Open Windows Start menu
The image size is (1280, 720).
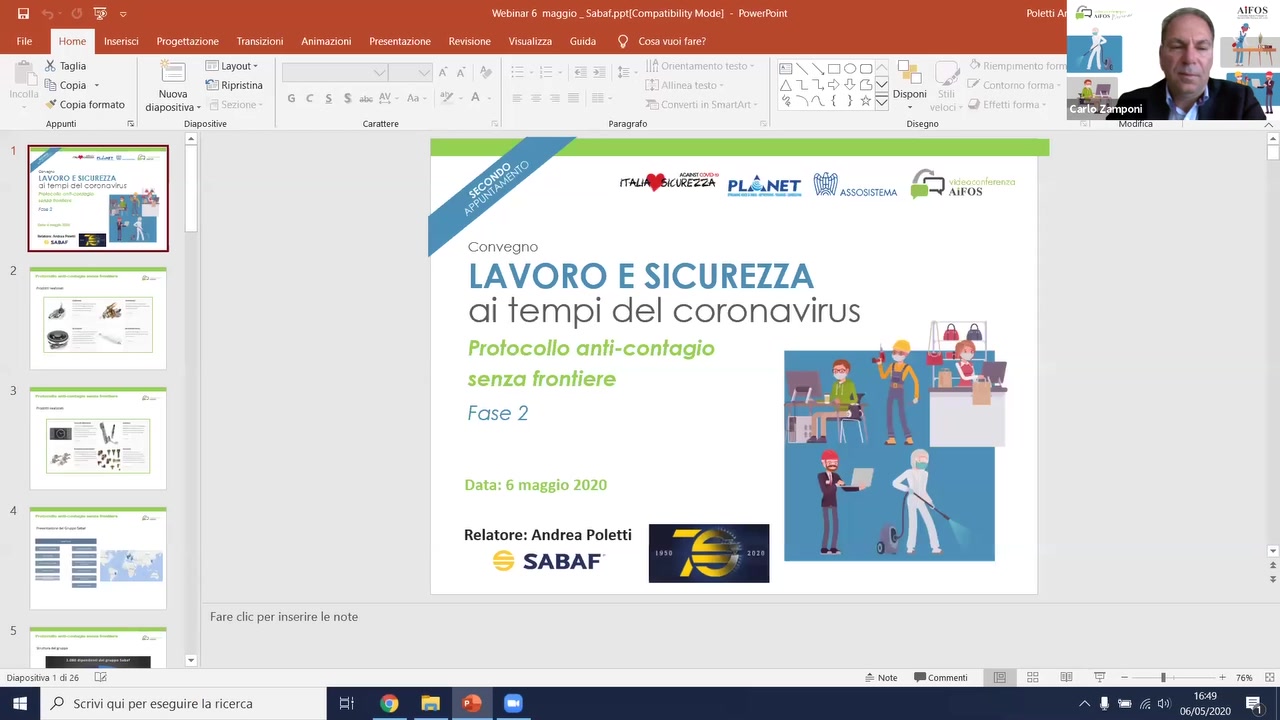coord(20,703)
